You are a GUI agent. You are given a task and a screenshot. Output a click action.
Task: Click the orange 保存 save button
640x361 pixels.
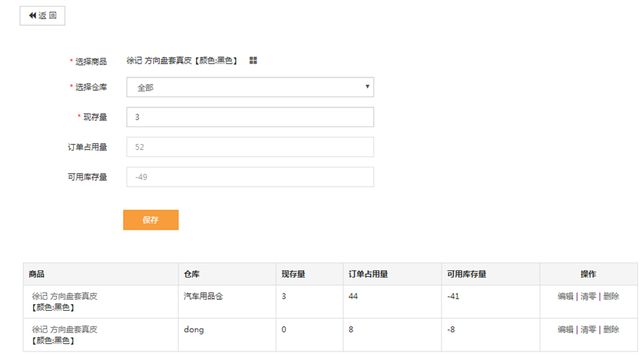click(151, 220)
